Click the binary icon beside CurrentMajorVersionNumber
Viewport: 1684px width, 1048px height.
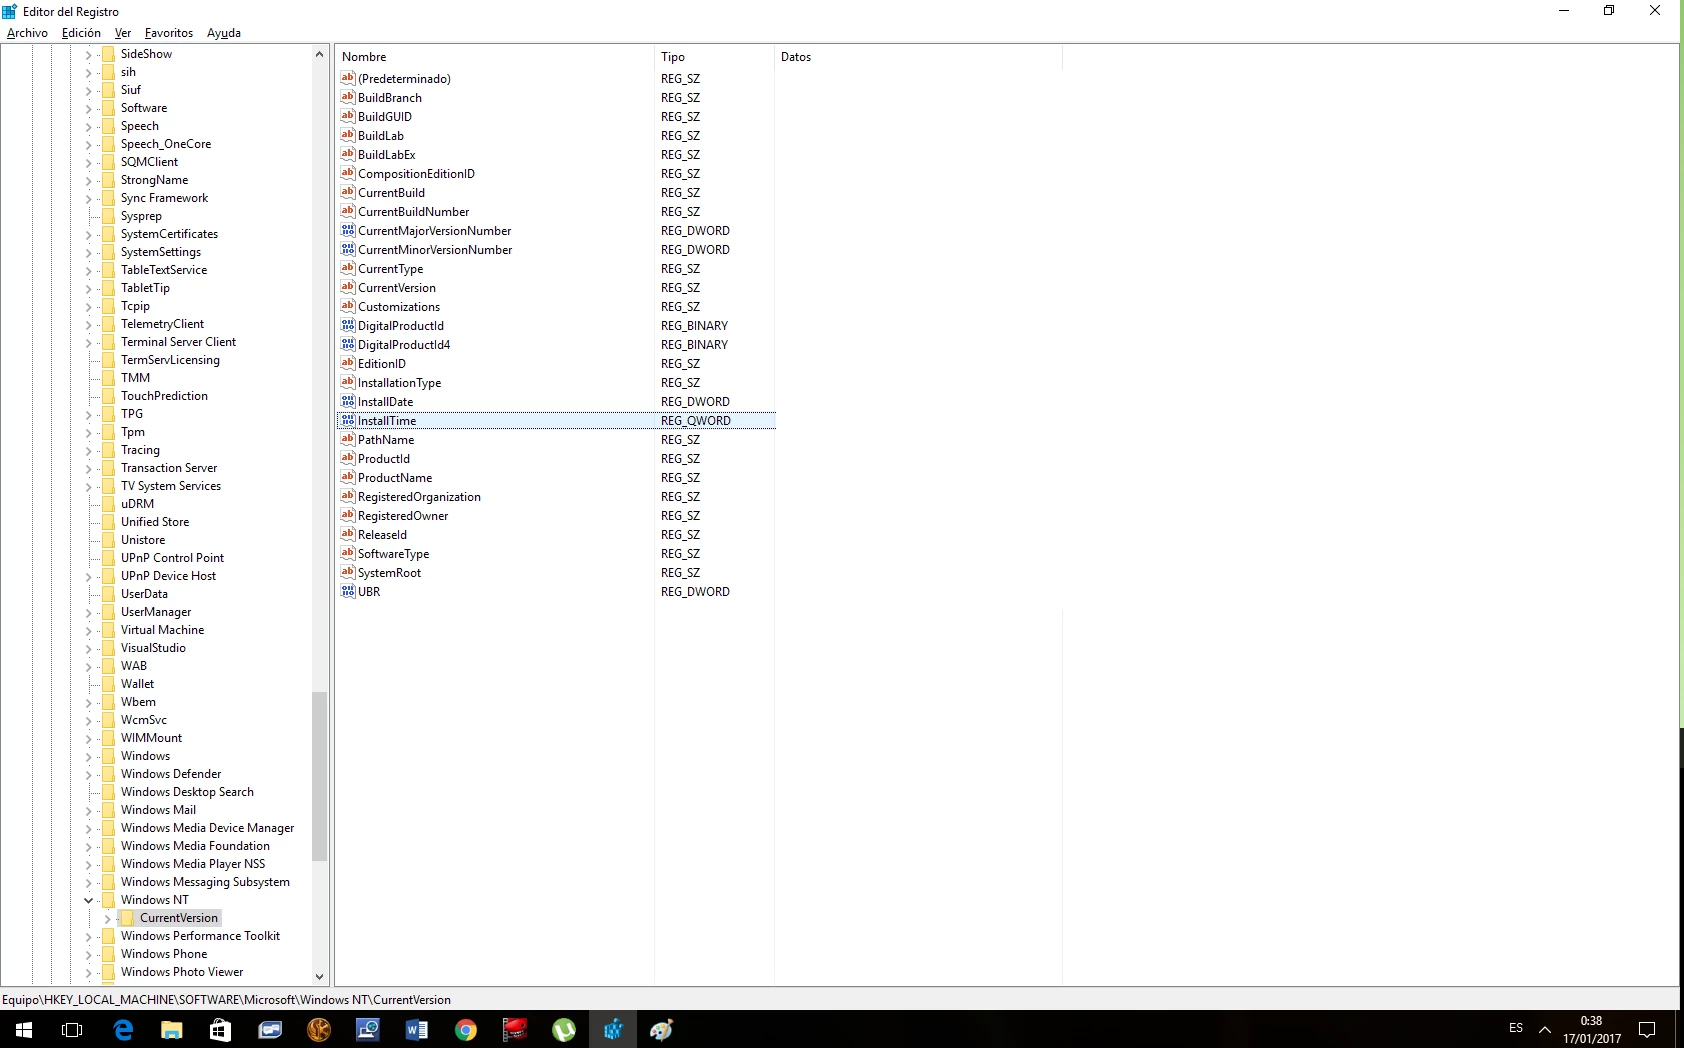tap(348, 230)
